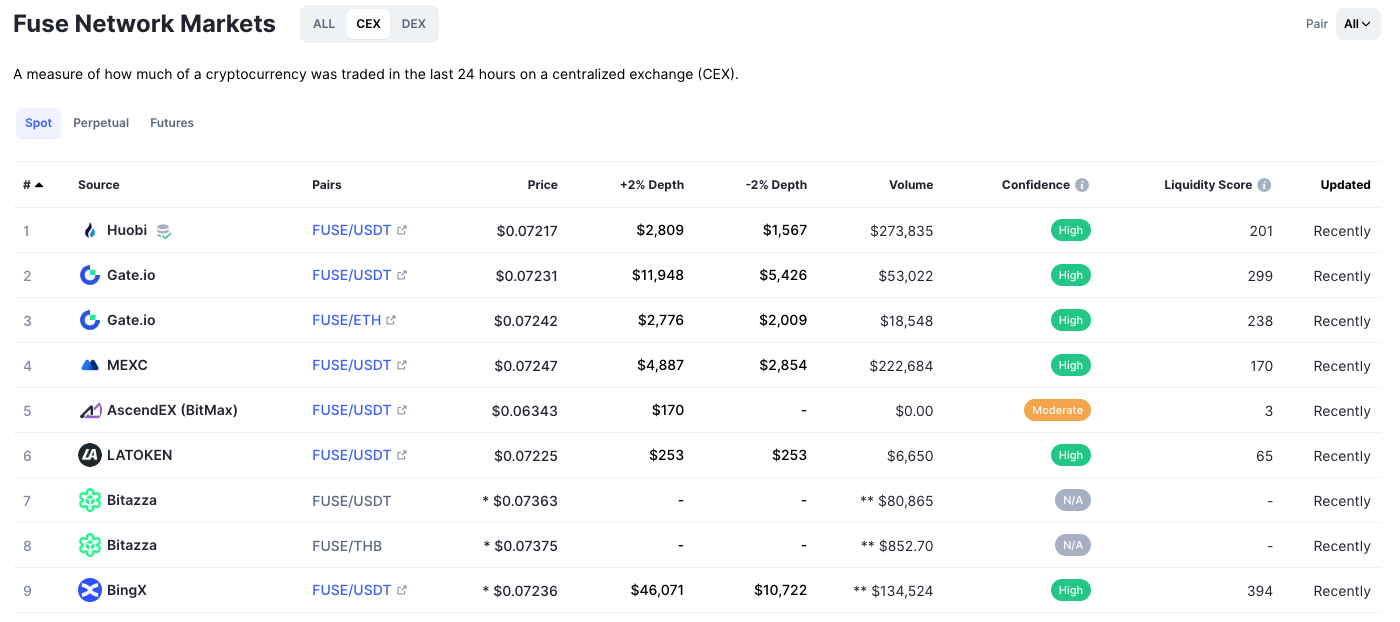Click the Liquidity Score info icon
This screenshot has width=1400, height=622.
1264,185
